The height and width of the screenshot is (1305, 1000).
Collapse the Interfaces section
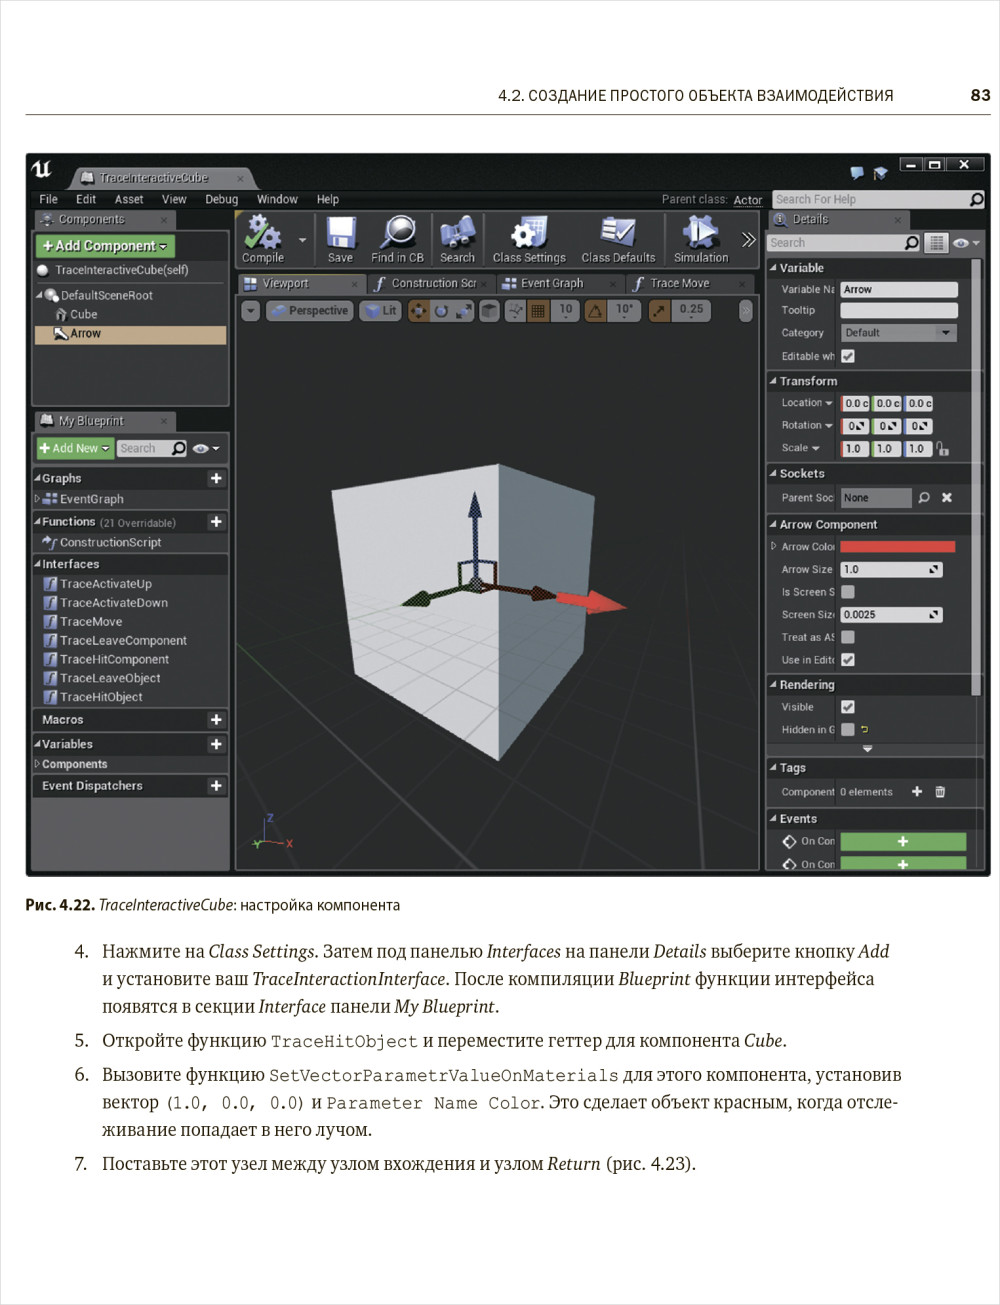[38, 564]
